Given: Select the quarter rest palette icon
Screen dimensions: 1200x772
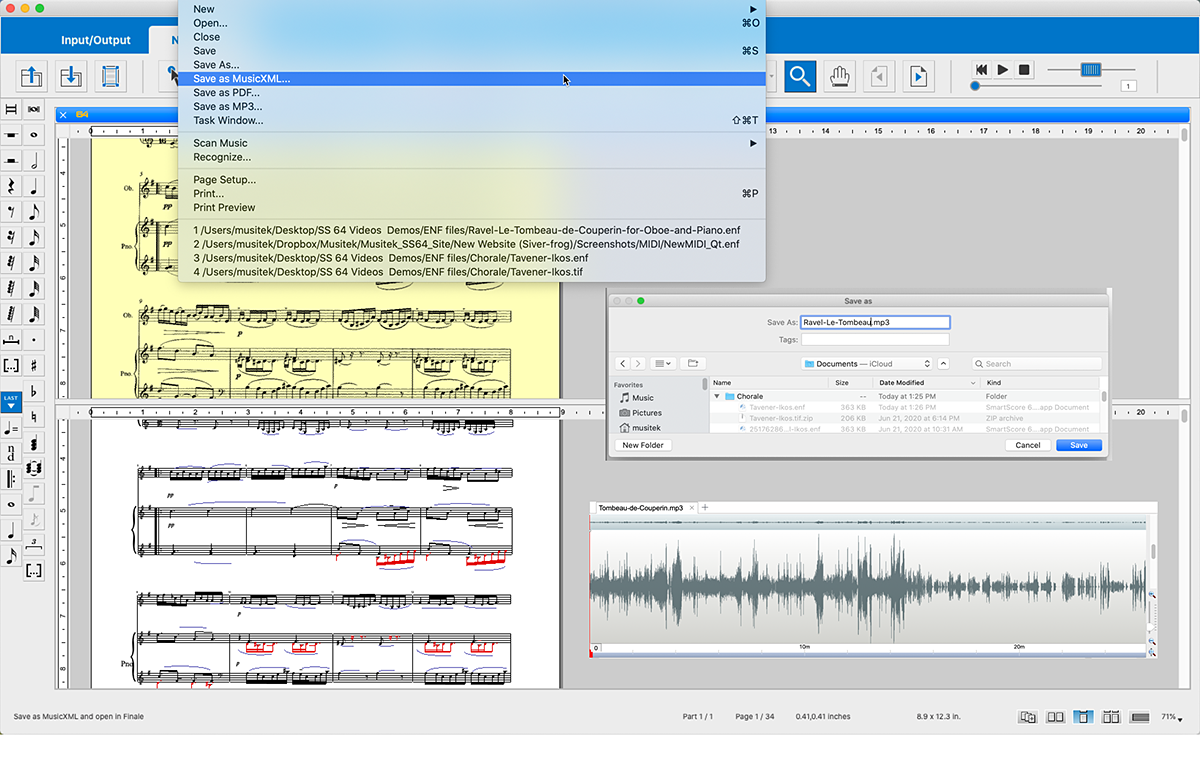Looking at the screenshot, I should 11,186.
